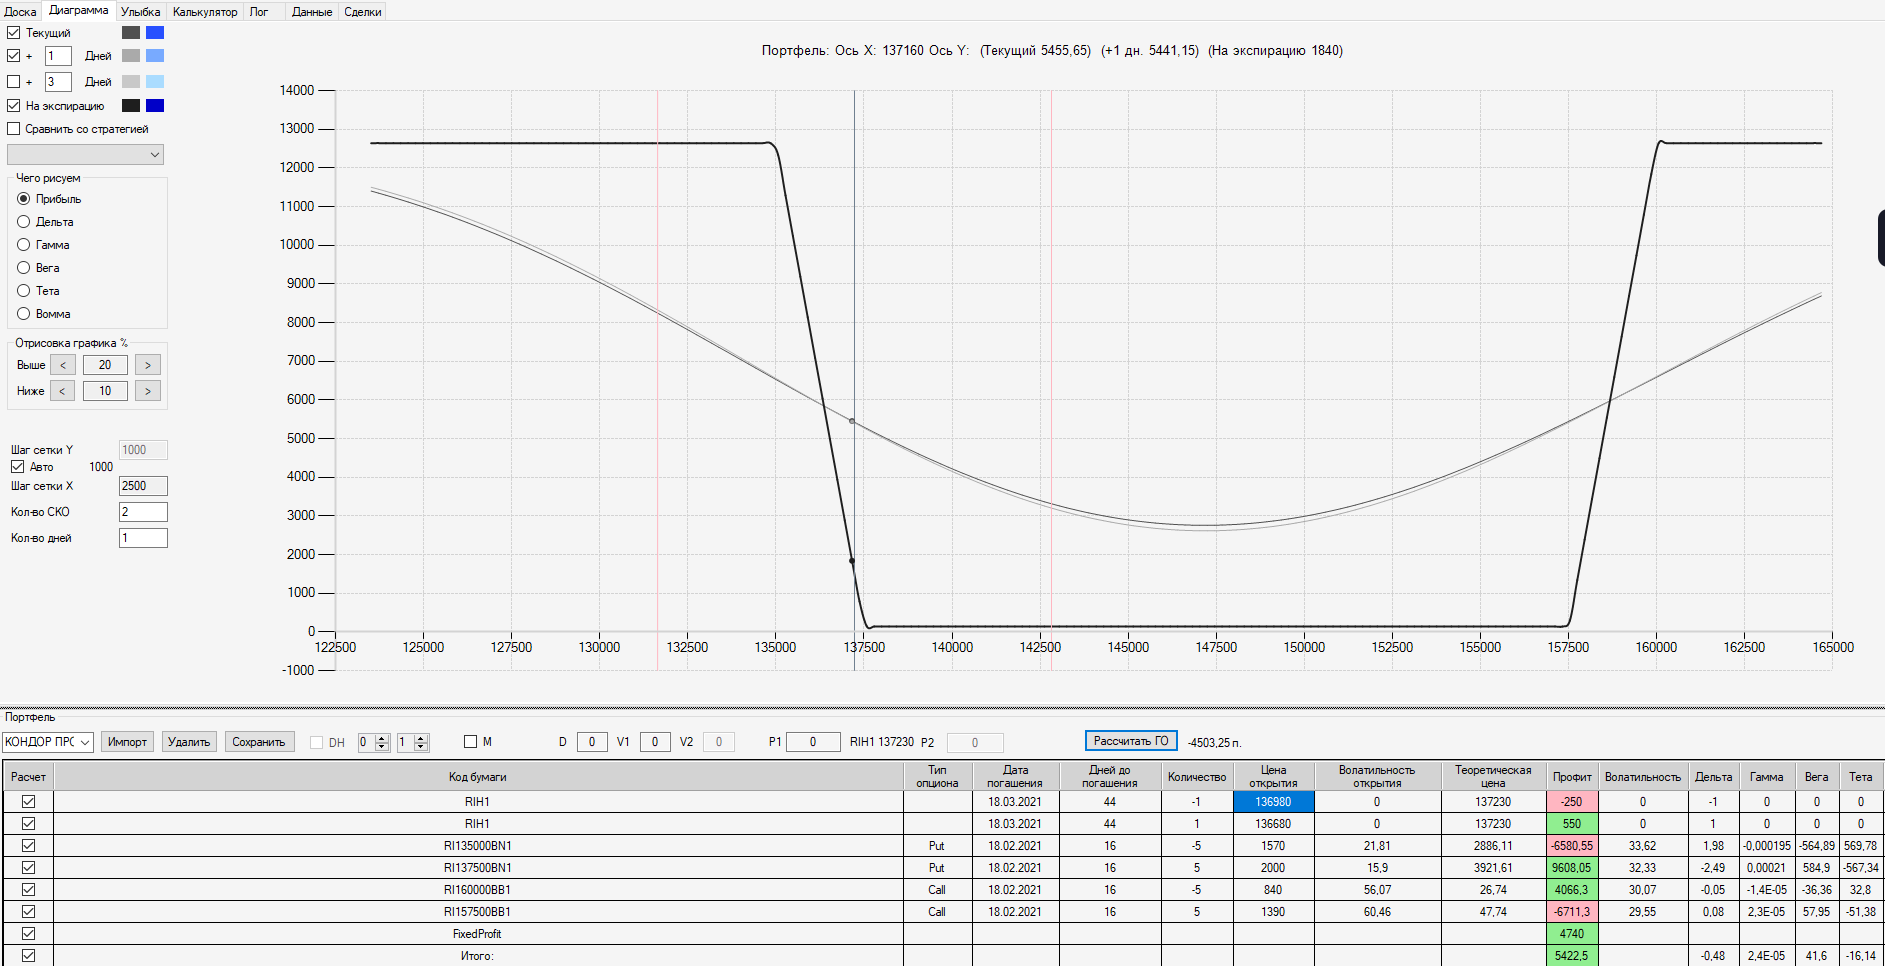Toggle the Авто grid step checkbox
The height and width of the screenshot is (966, 1885).
coord(18,467)
